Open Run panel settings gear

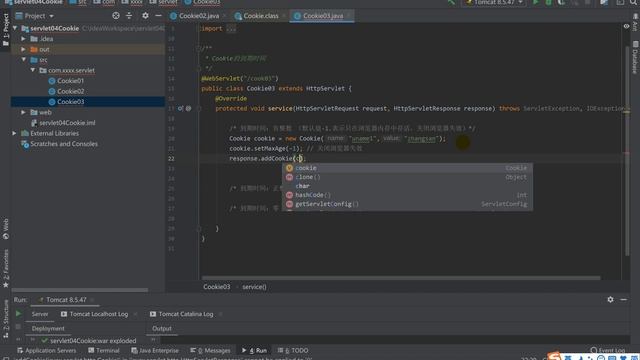point(610,300)
